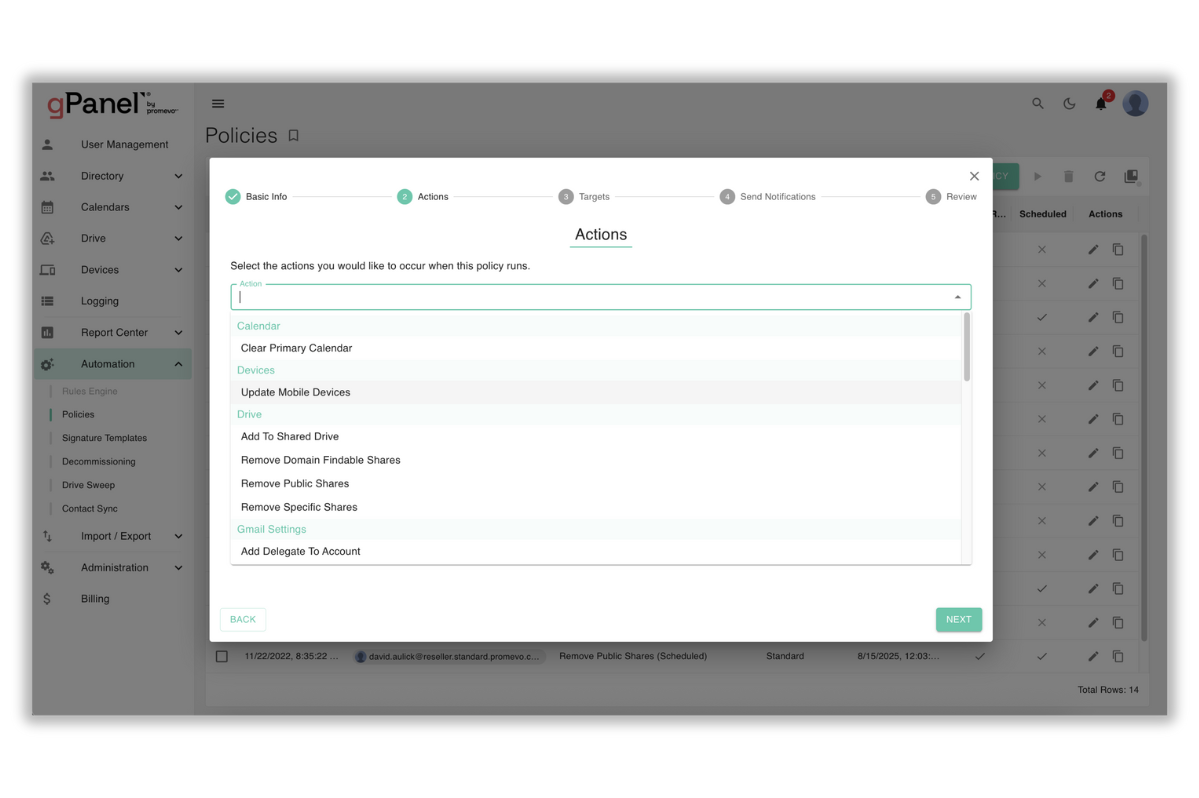The image size is (1199, 798).
Task: Expand the Report Center chevron
Action: click(x=178, y=332)
